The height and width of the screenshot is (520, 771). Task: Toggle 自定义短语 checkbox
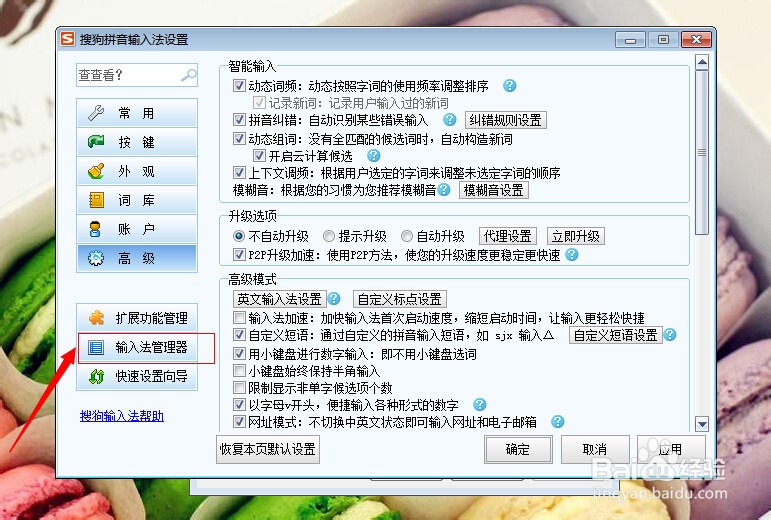tap(239, 335)
